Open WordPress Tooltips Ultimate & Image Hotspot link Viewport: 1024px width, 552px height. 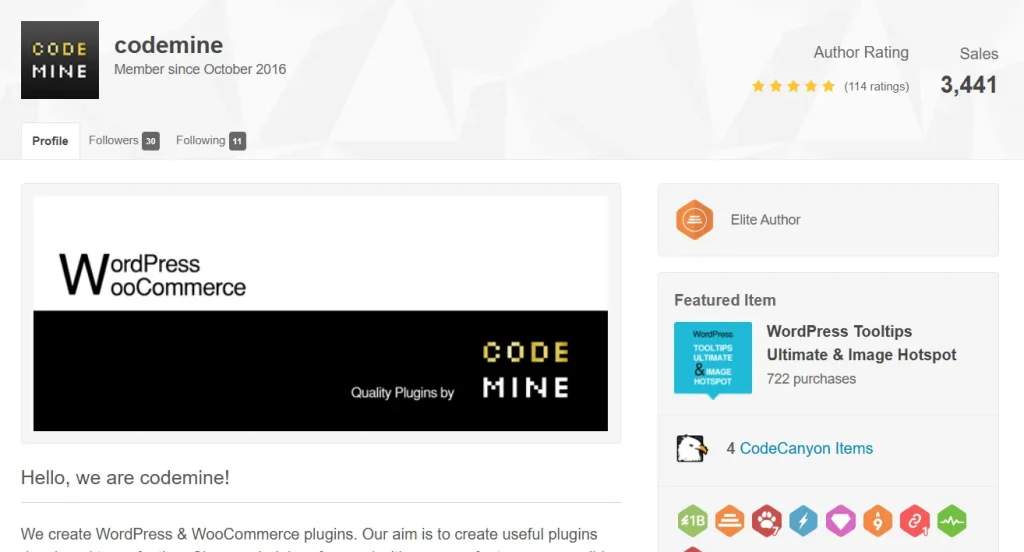(861, 343)
